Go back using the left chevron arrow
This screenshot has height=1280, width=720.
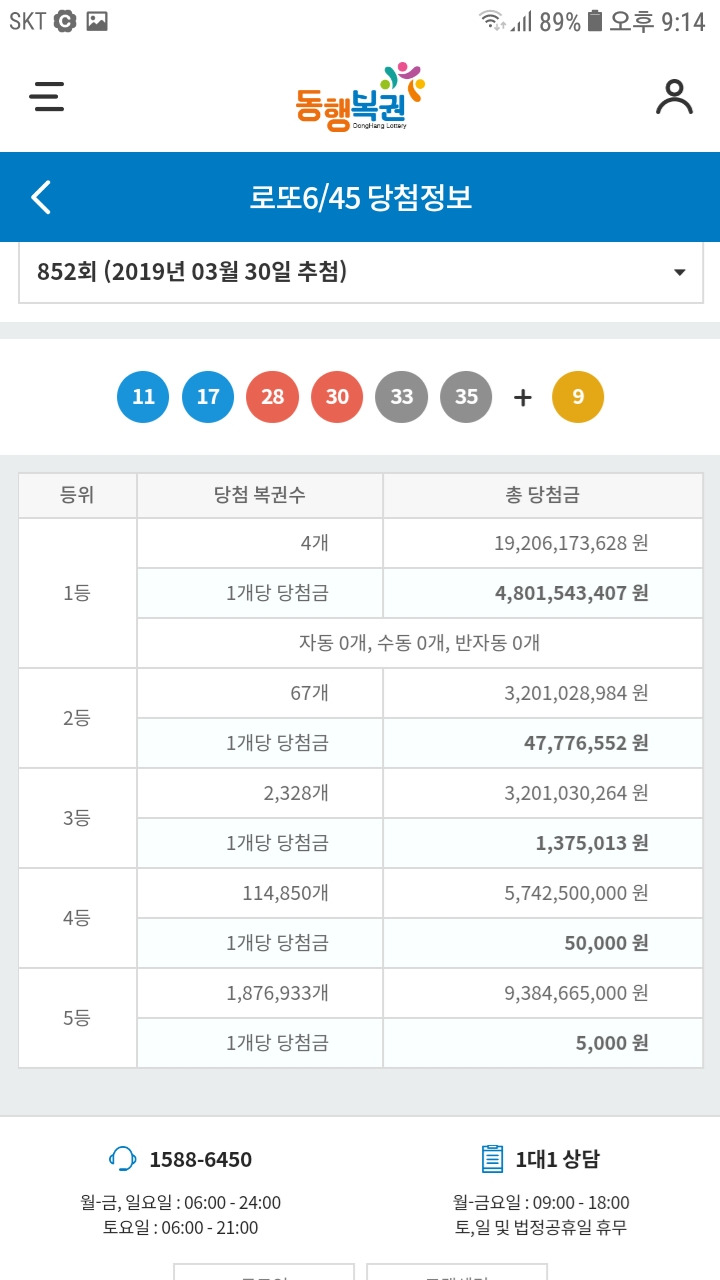click(41, 197)
